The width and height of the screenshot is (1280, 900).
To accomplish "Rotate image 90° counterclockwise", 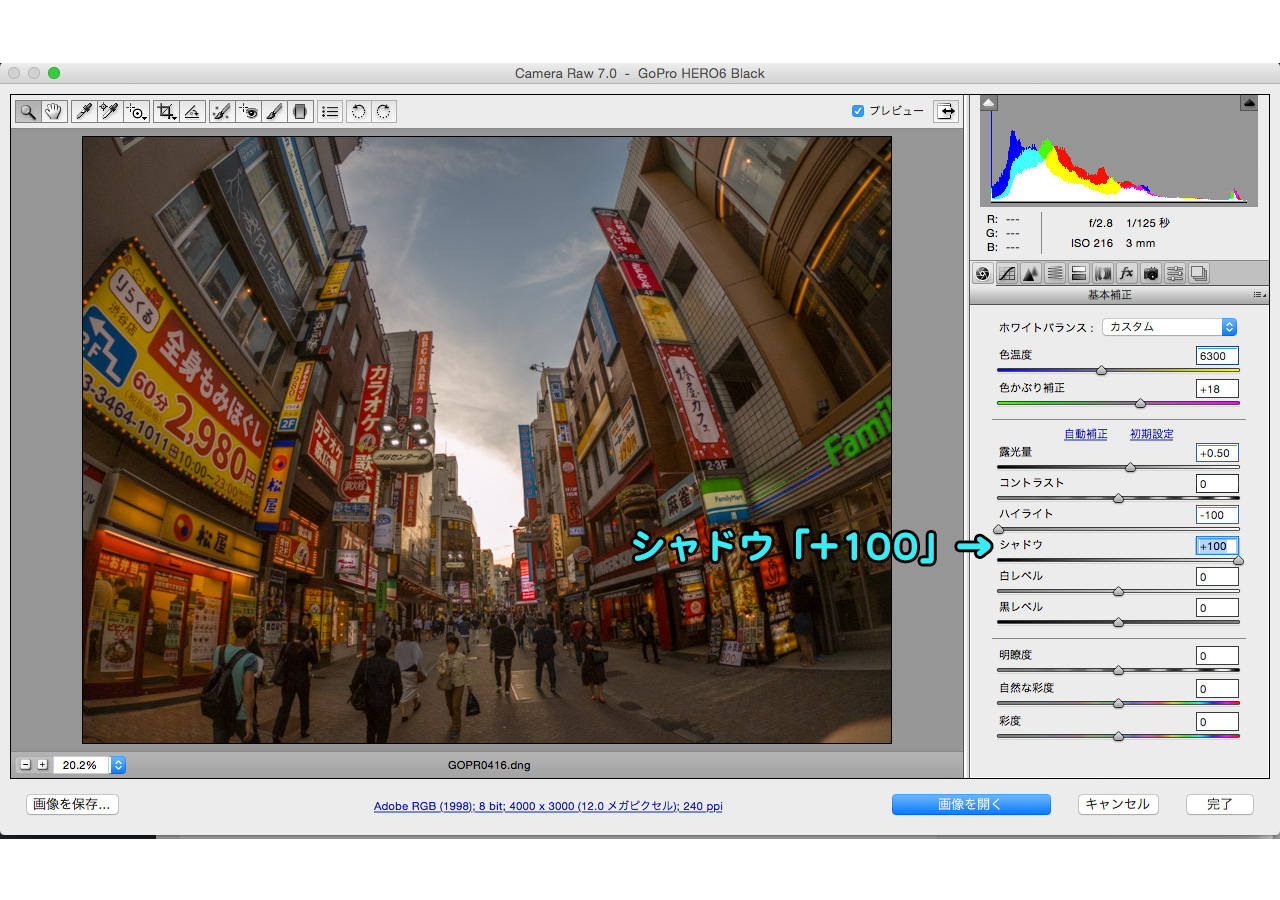I will pos(358,111).
